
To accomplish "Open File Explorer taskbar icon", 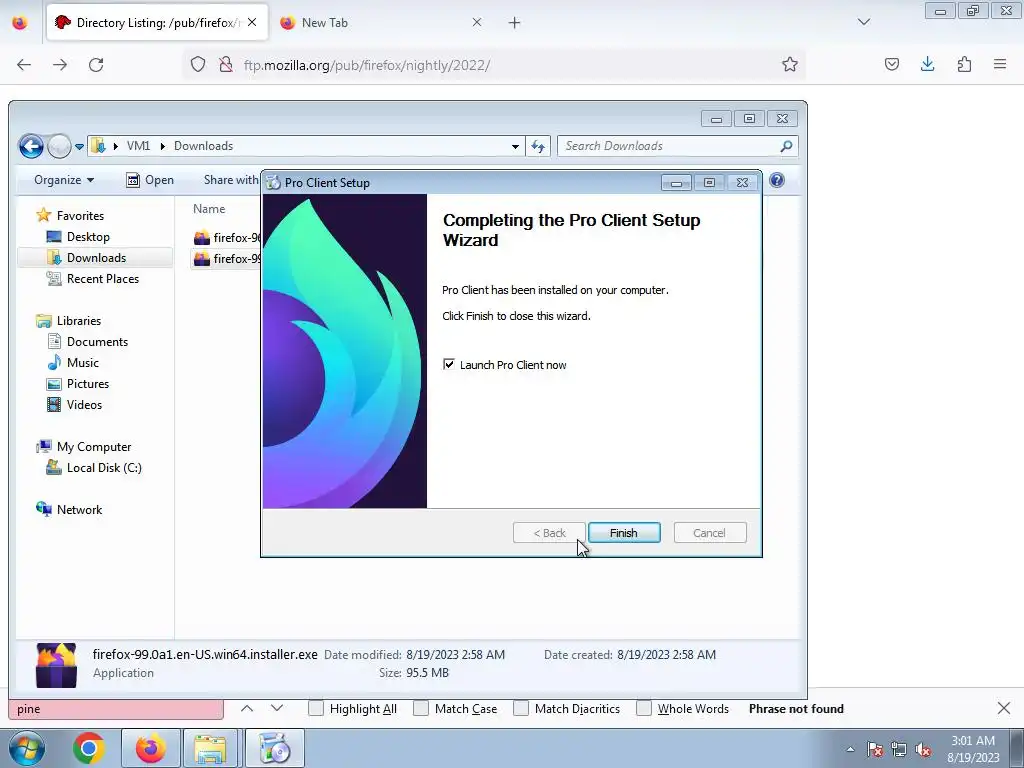I will point(212,748).
